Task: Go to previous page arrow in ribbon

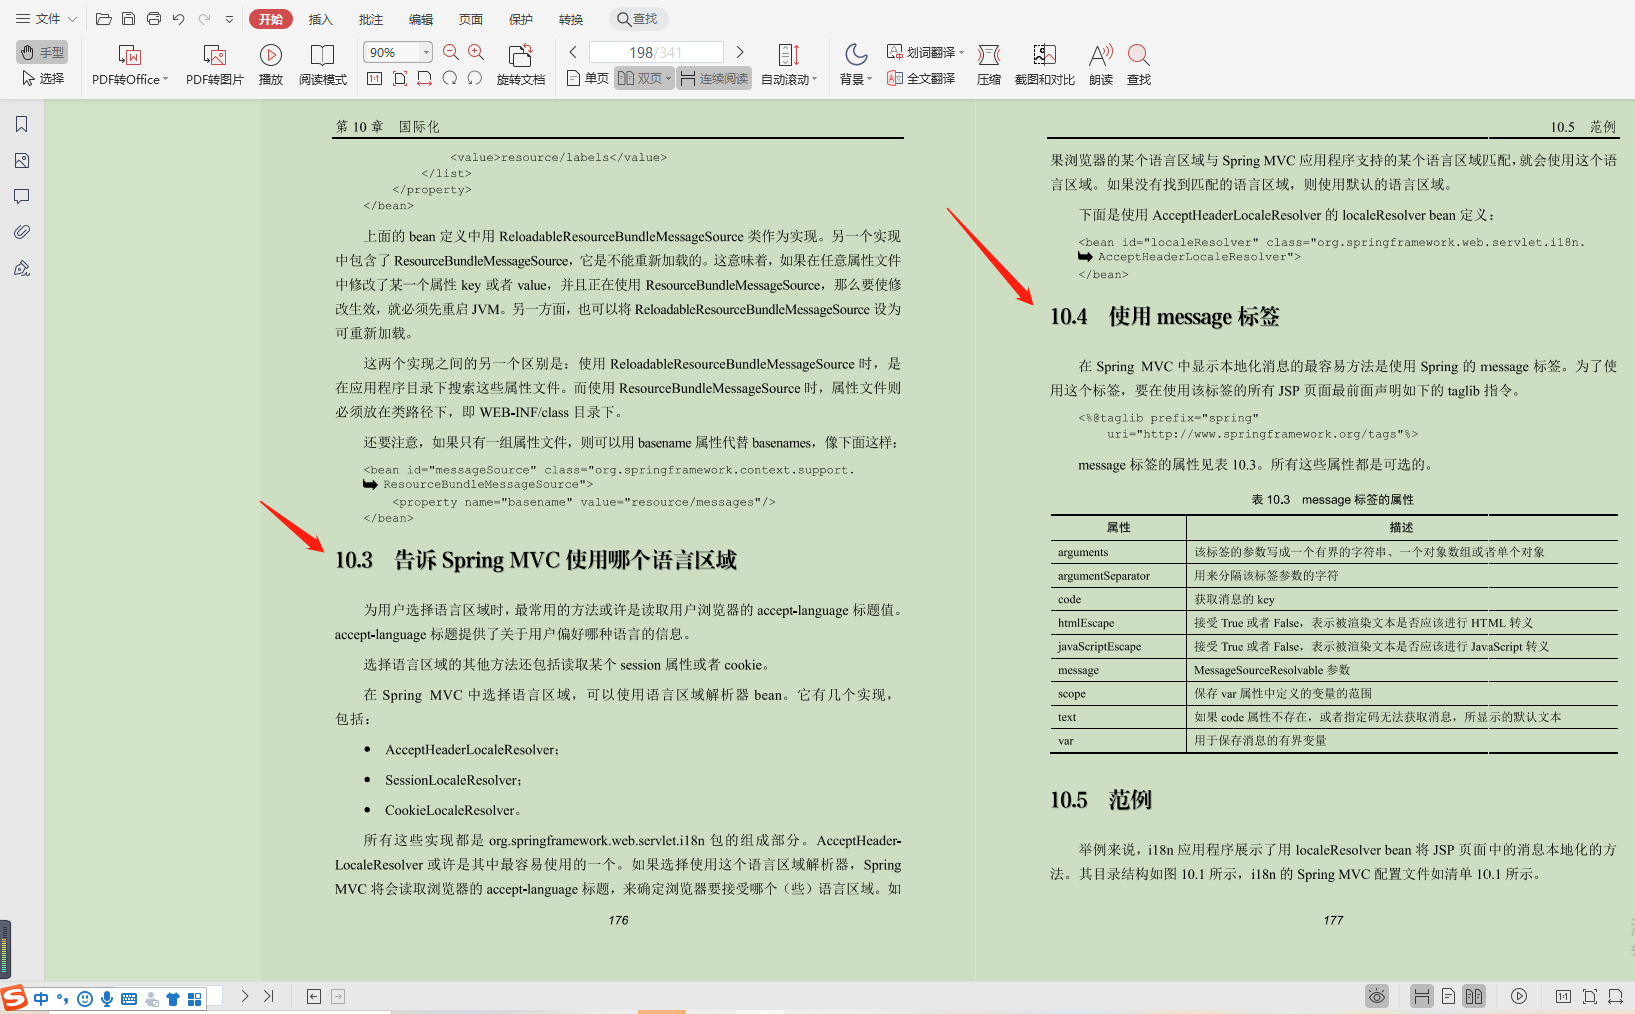Action: tap(573, 52)
